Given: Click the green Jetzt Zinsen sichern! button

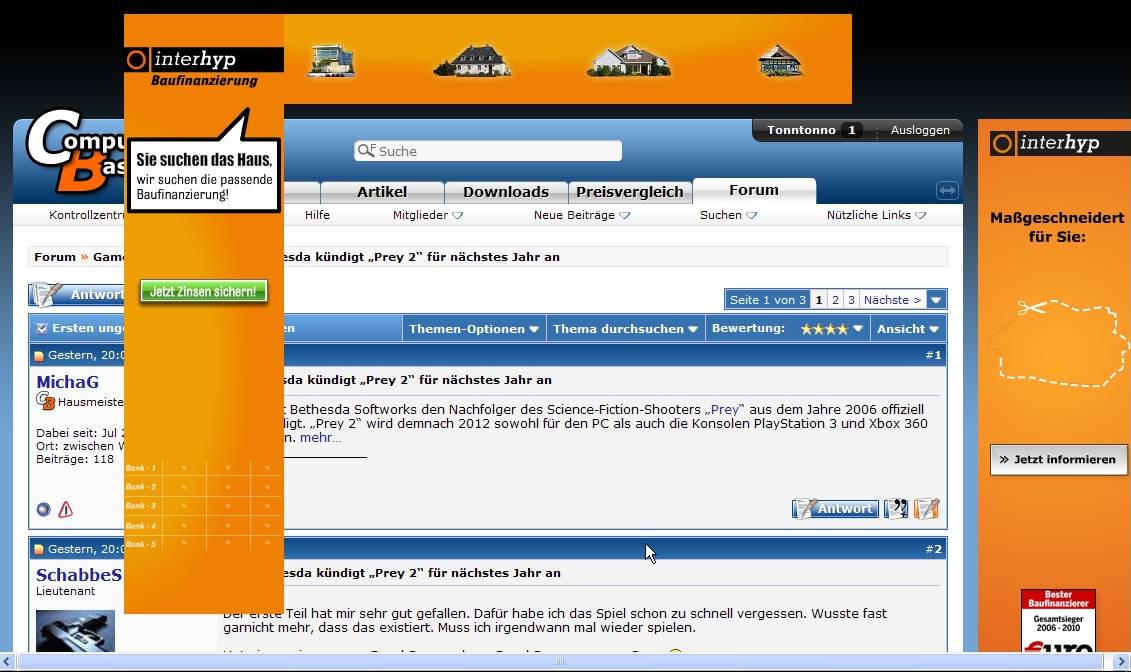Looking at the screenshot, I should 203,291.
